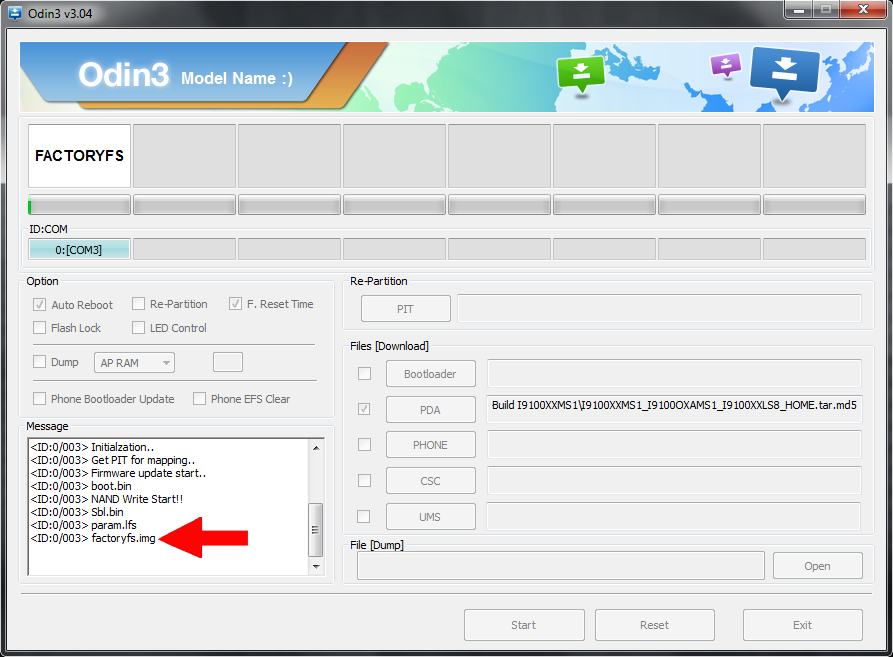This screenshot has width=893, height=657.
Task: Click the green download bubble icon in banner
Action: pyautogui.click(x=580, y=74)
